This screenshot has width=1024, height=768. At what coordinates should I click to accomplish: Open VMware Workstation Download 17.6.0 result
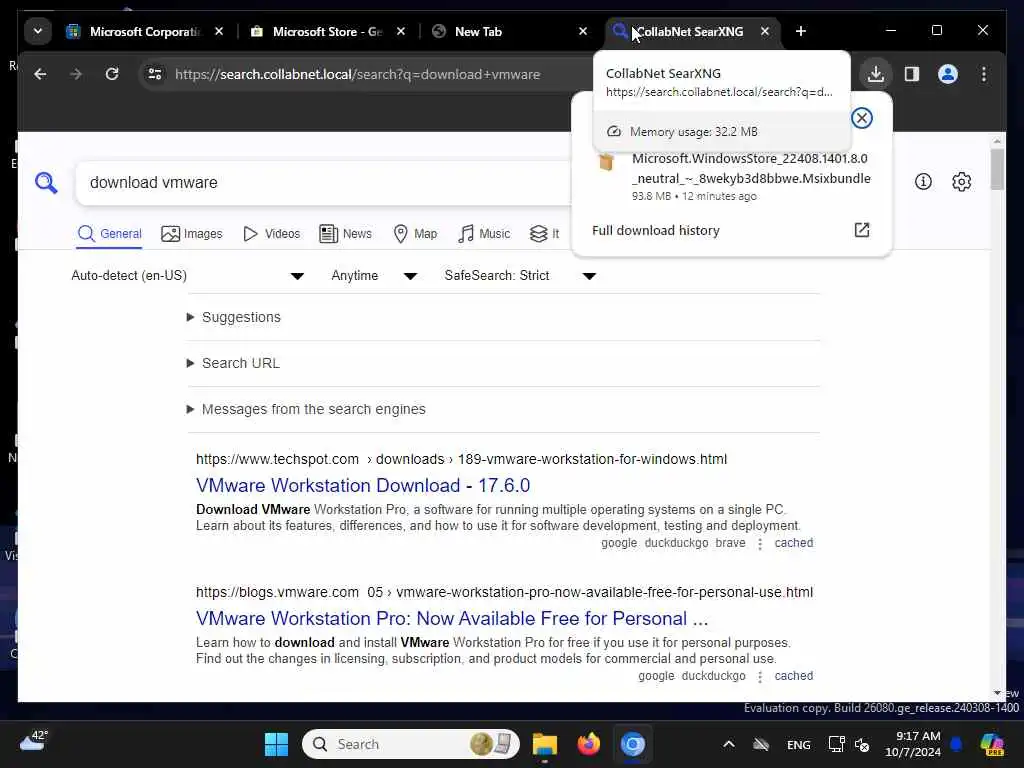point(363,486)
